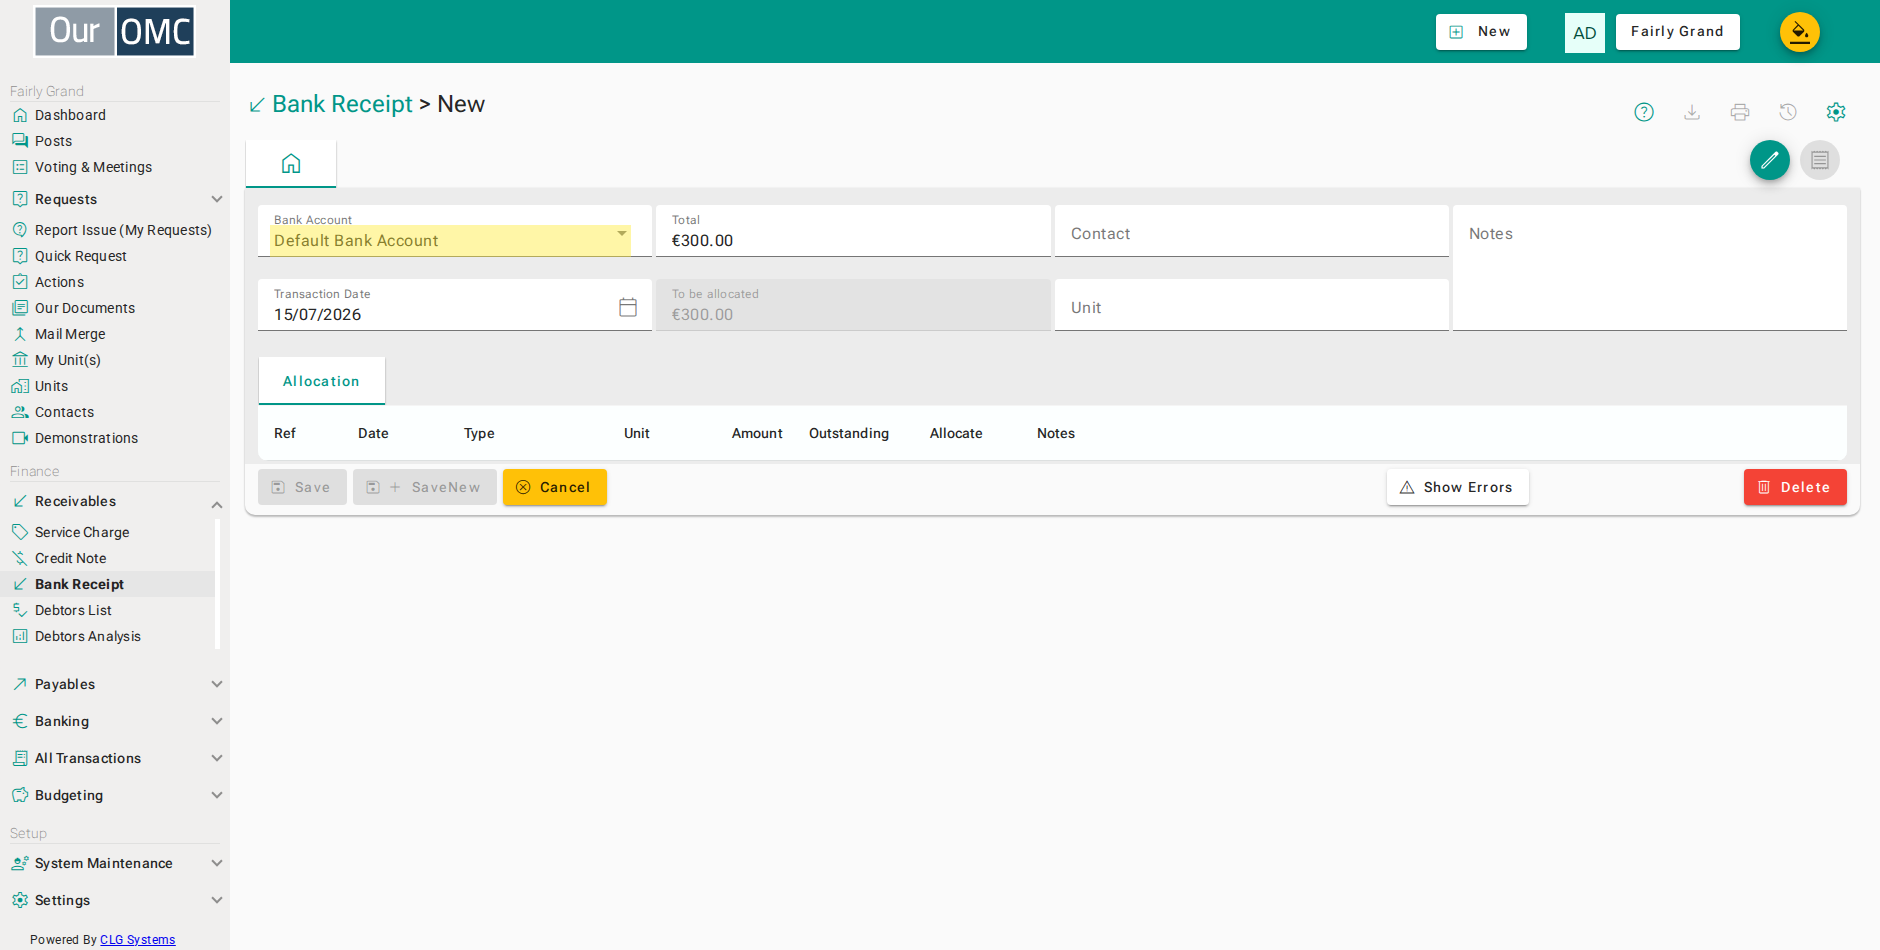
Task: Open the CLG Systems link
Action: point(137,940)
